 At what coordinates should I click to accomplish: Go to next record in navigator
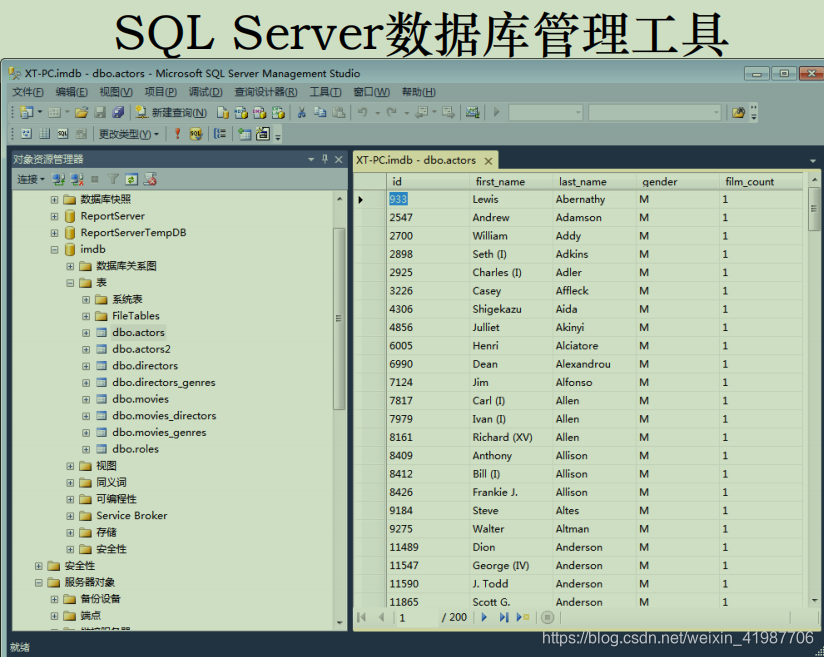pyautogui.click(x=485, y=617)
